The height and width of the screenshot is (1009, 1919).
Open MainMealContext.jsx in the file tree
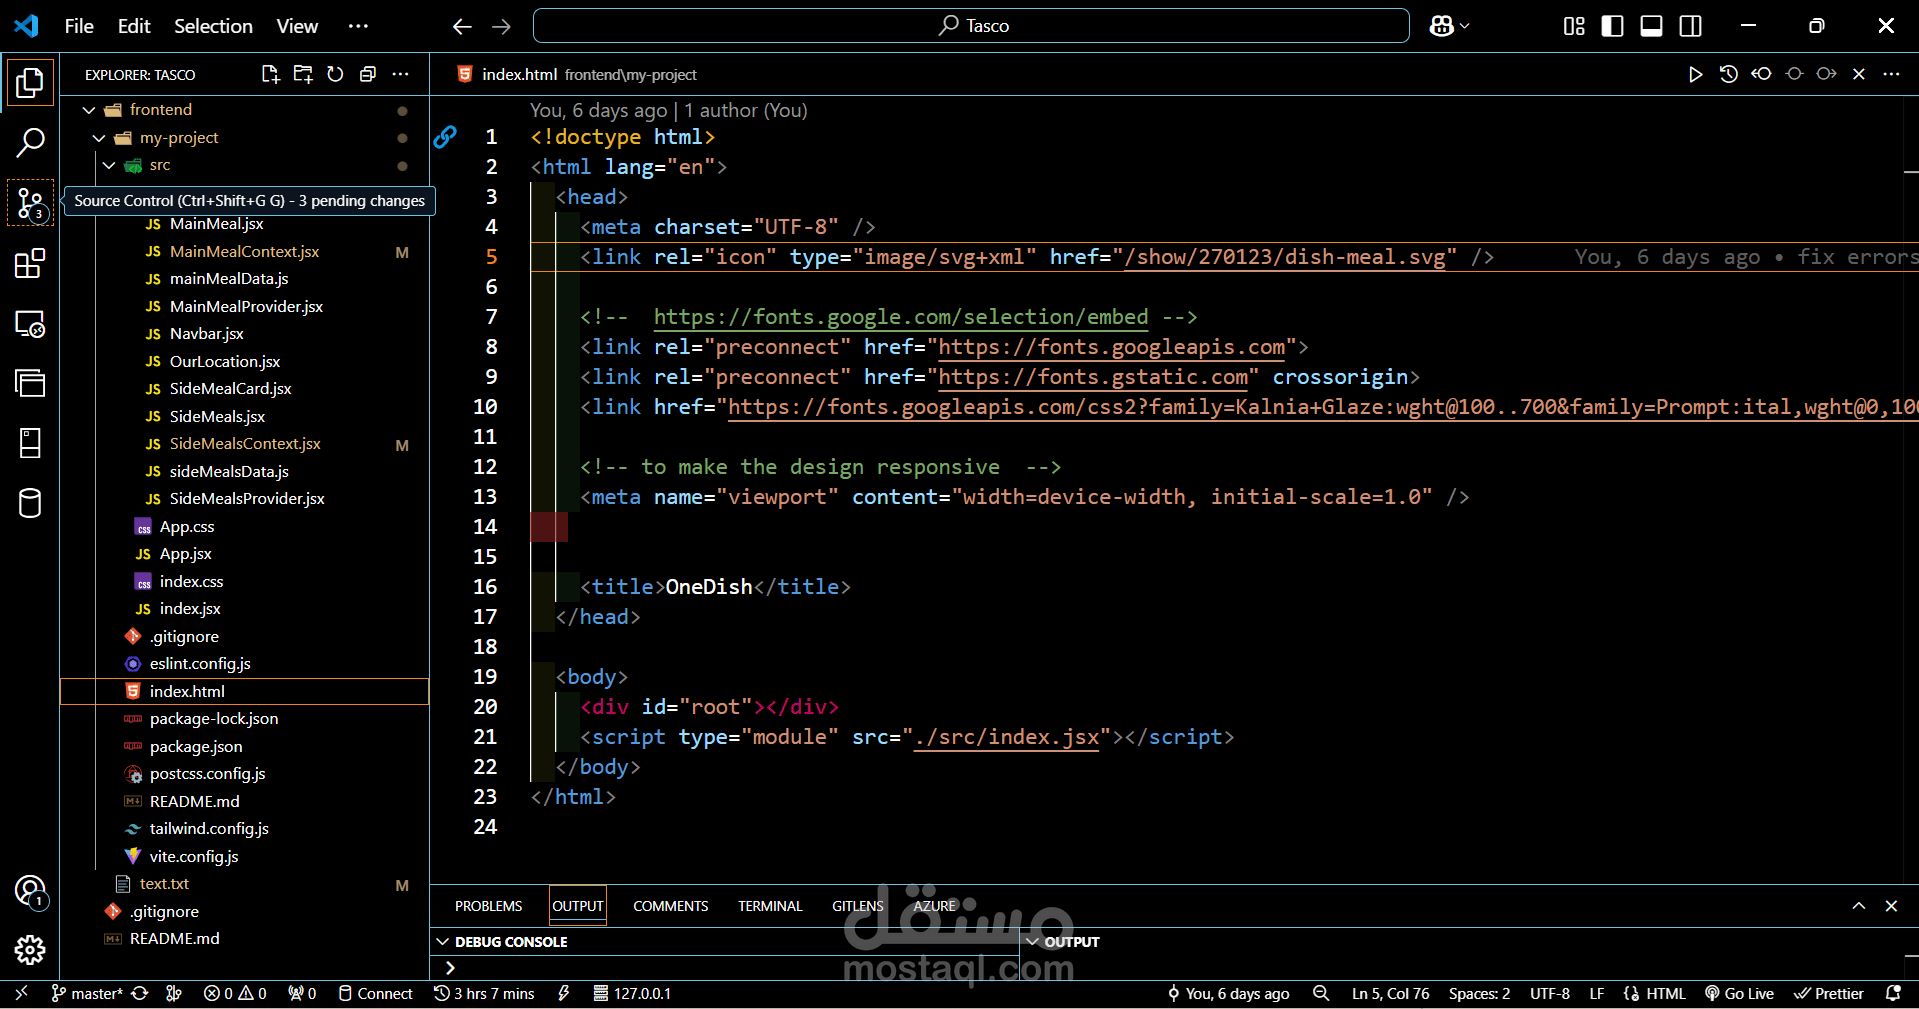point(244,252)
